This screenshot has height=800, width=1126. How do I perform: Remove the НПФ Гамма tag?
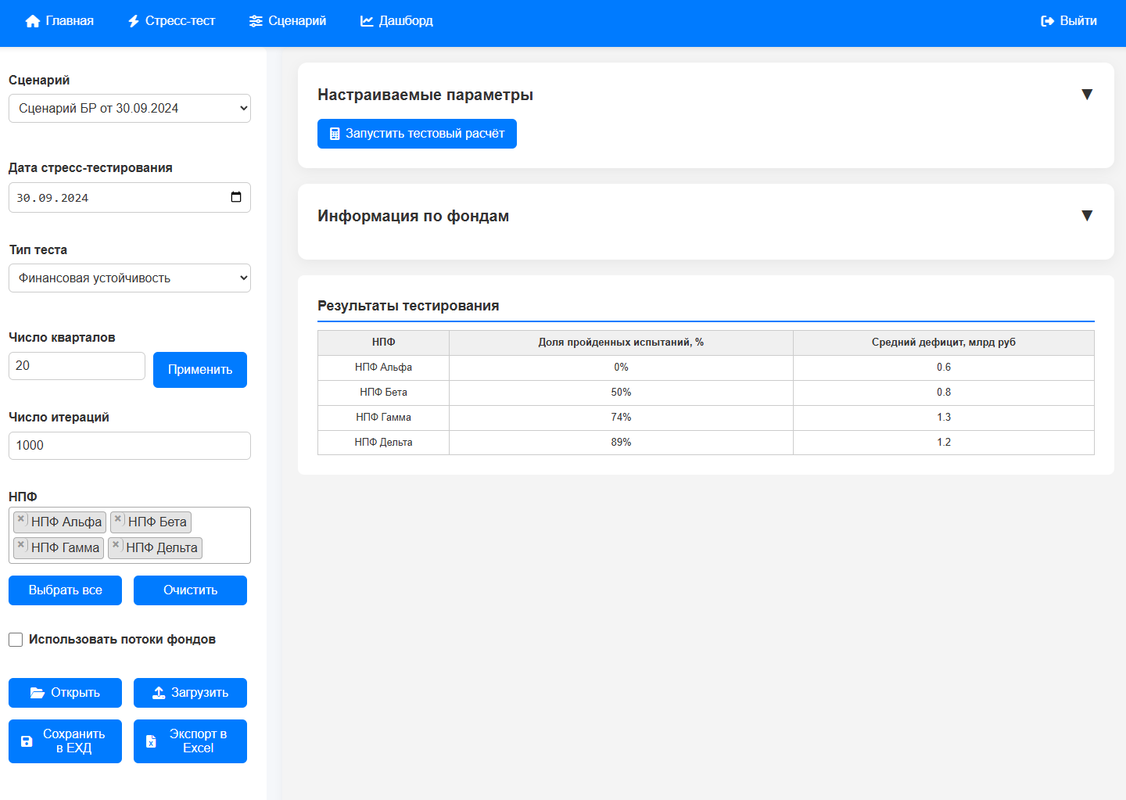coord(21,545)
